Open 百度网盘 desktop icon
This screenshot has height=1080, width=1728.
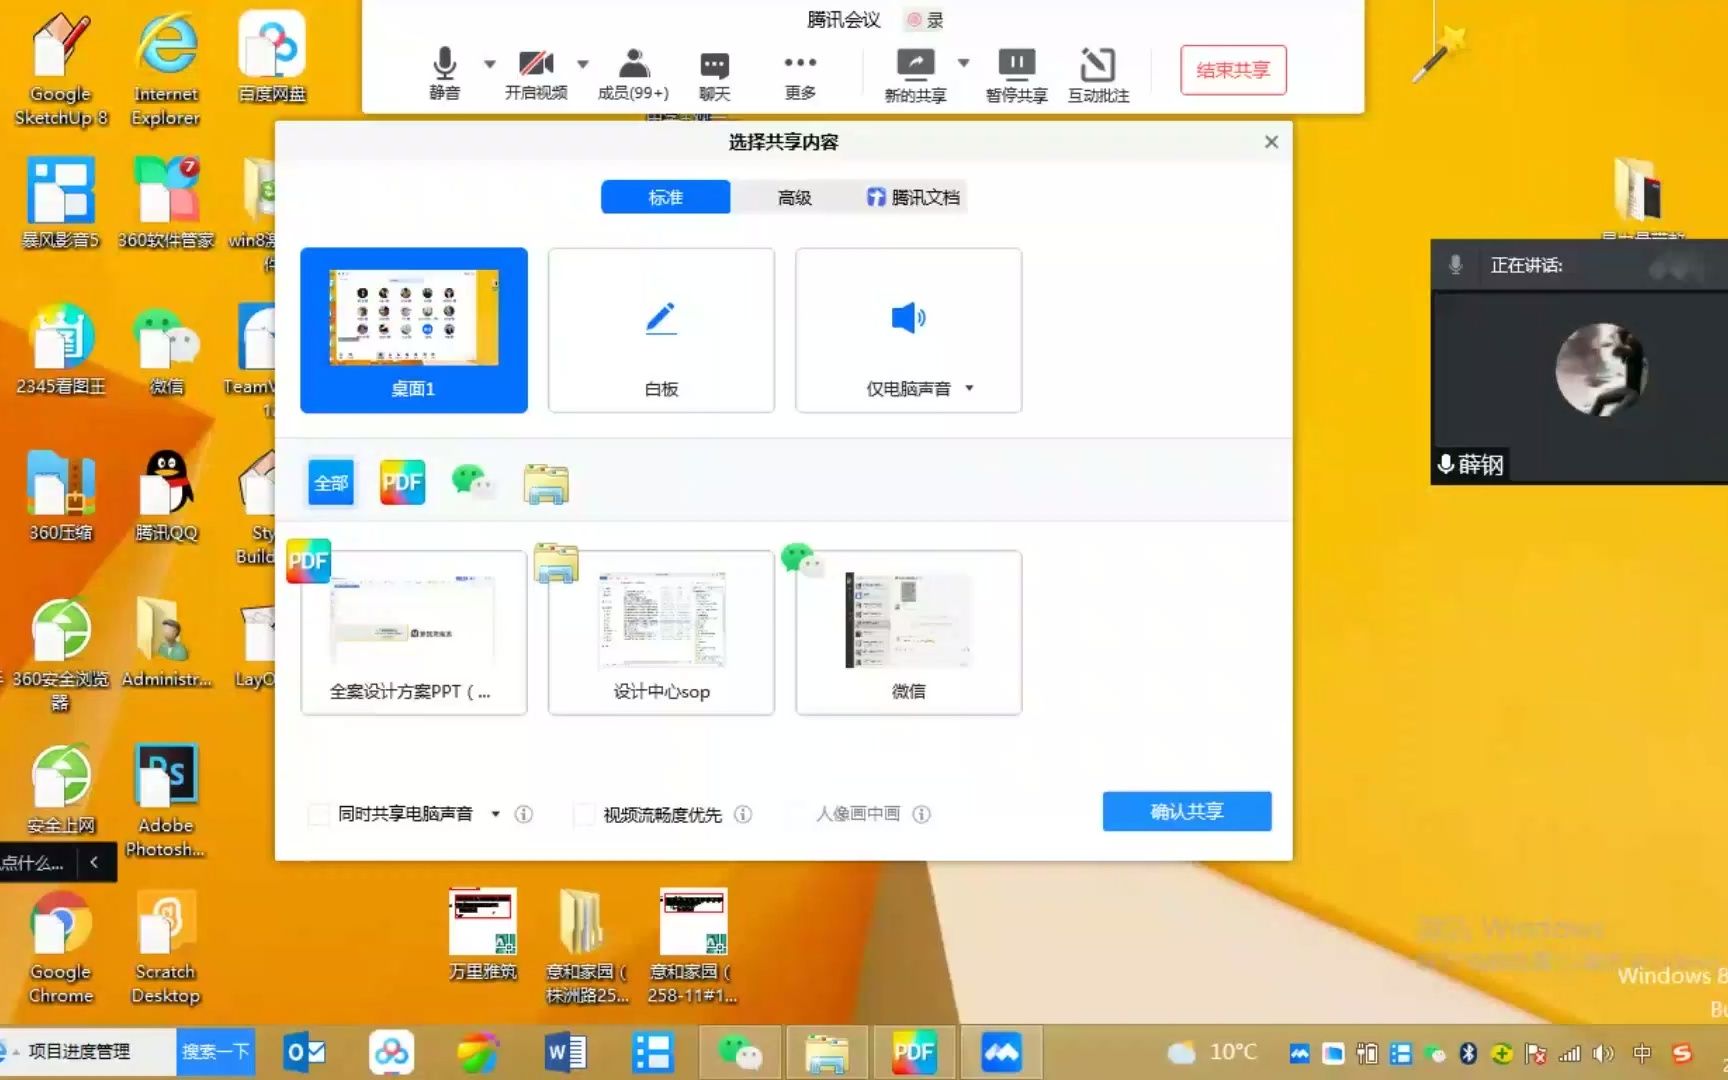pos(272,58)
